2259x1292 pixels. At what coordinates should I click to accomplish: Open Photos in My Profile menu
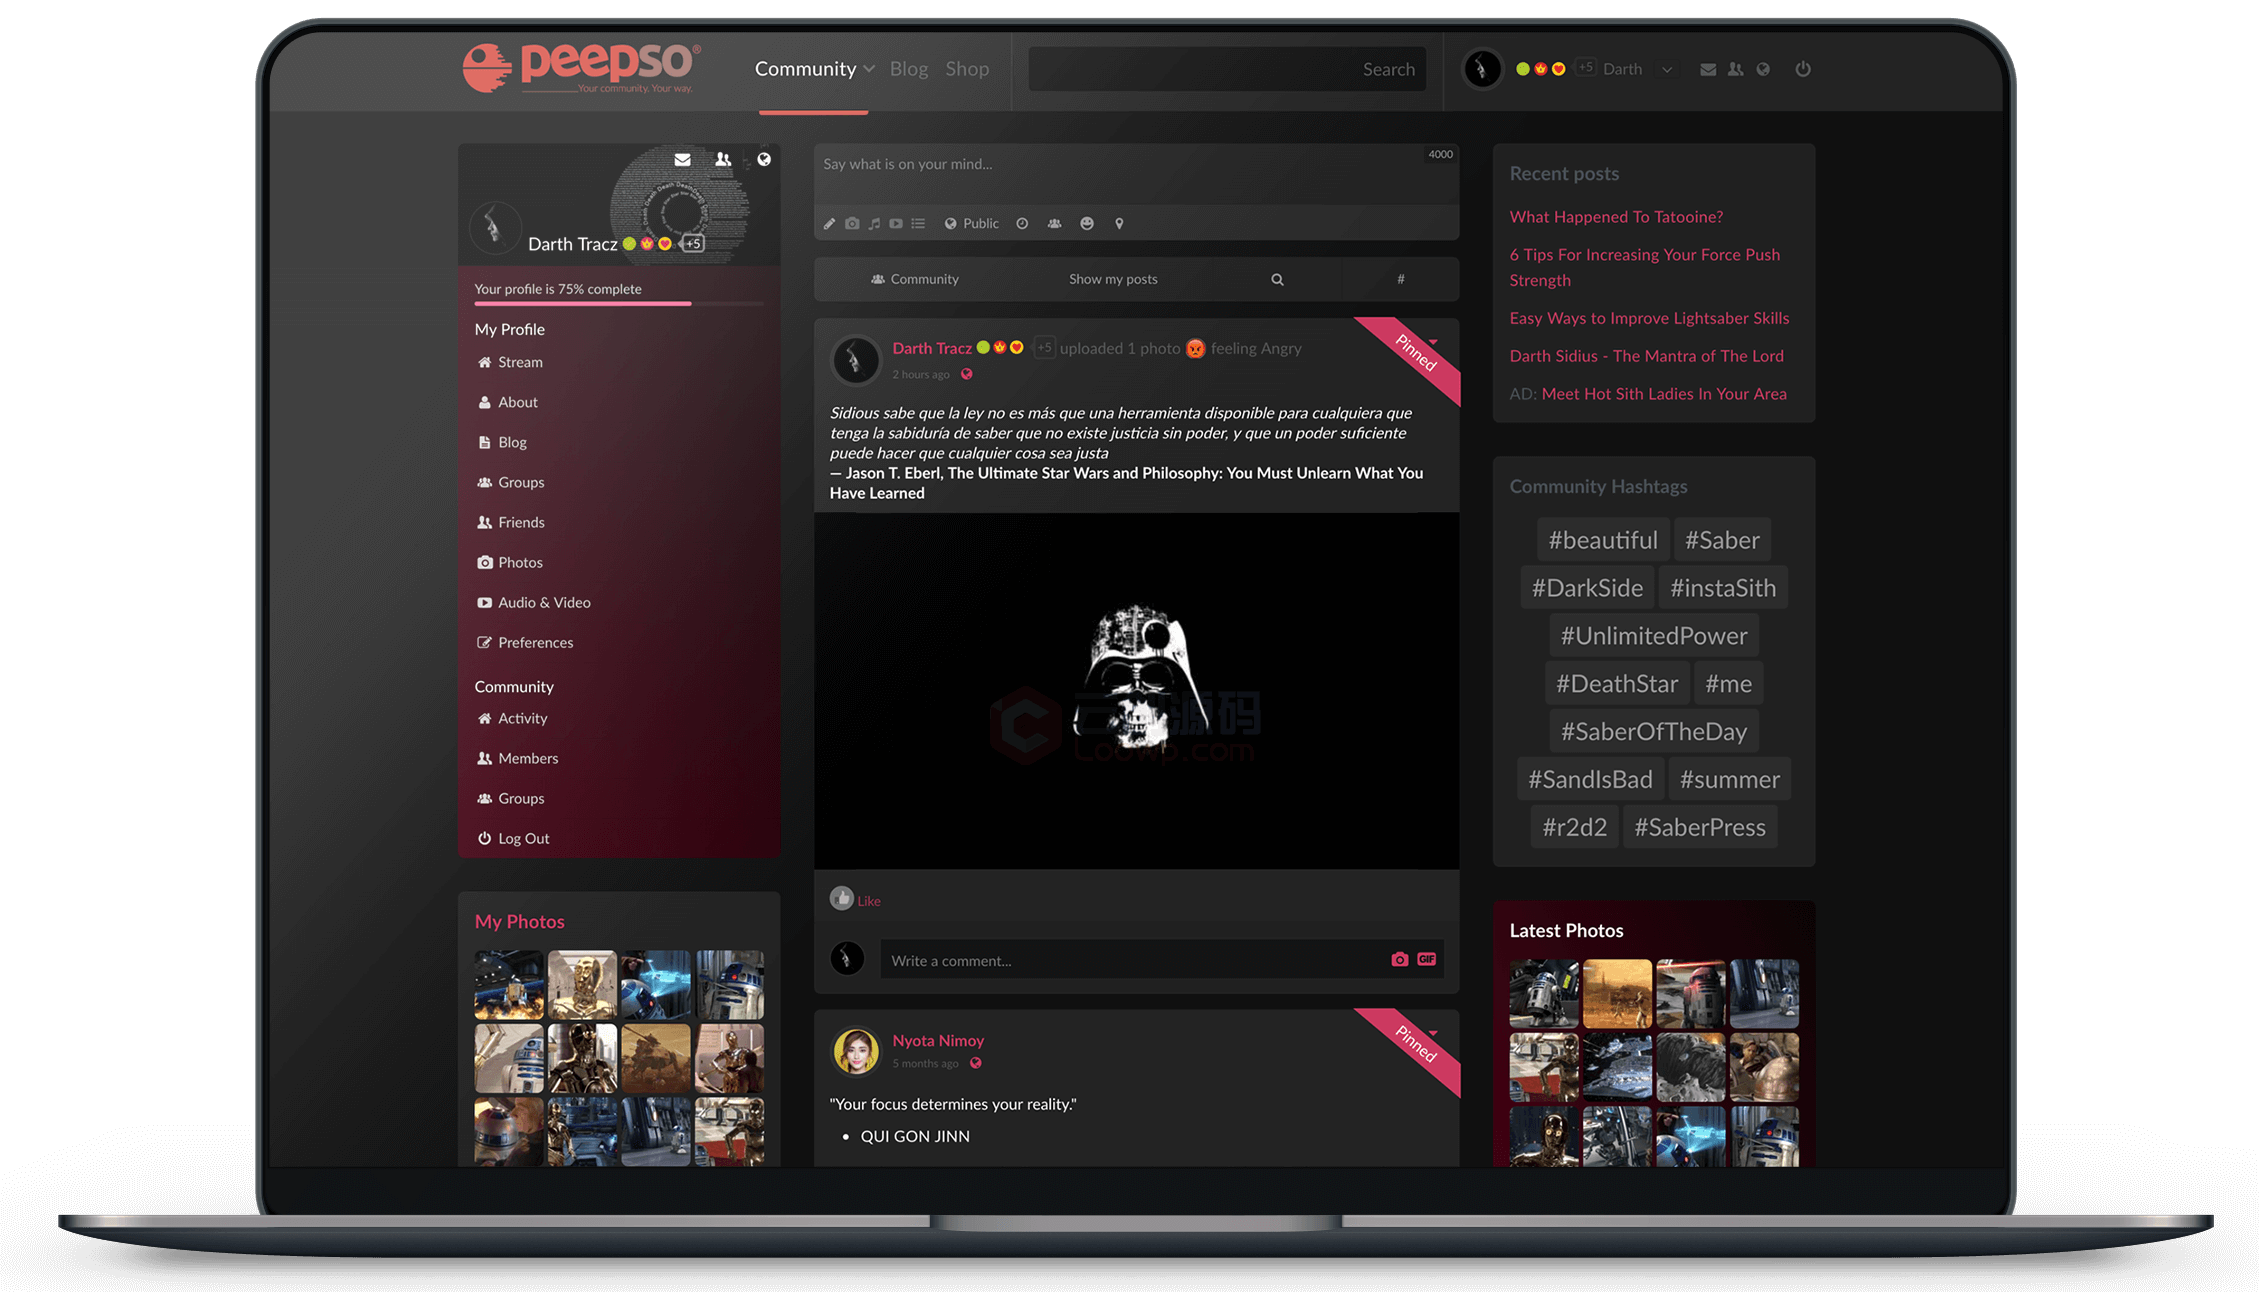(x=510, y=562)
